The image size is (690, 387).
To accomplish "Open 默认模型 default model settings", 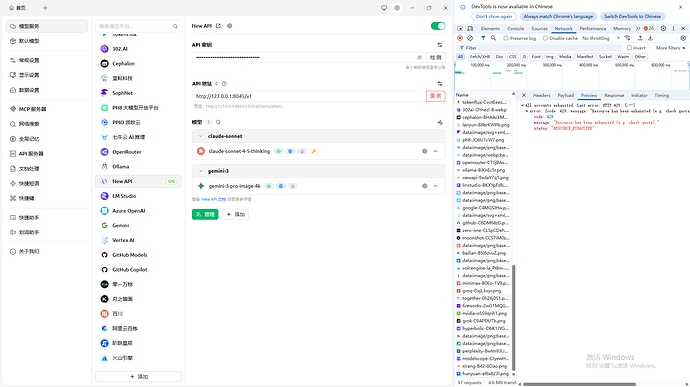I will (47, 41).
